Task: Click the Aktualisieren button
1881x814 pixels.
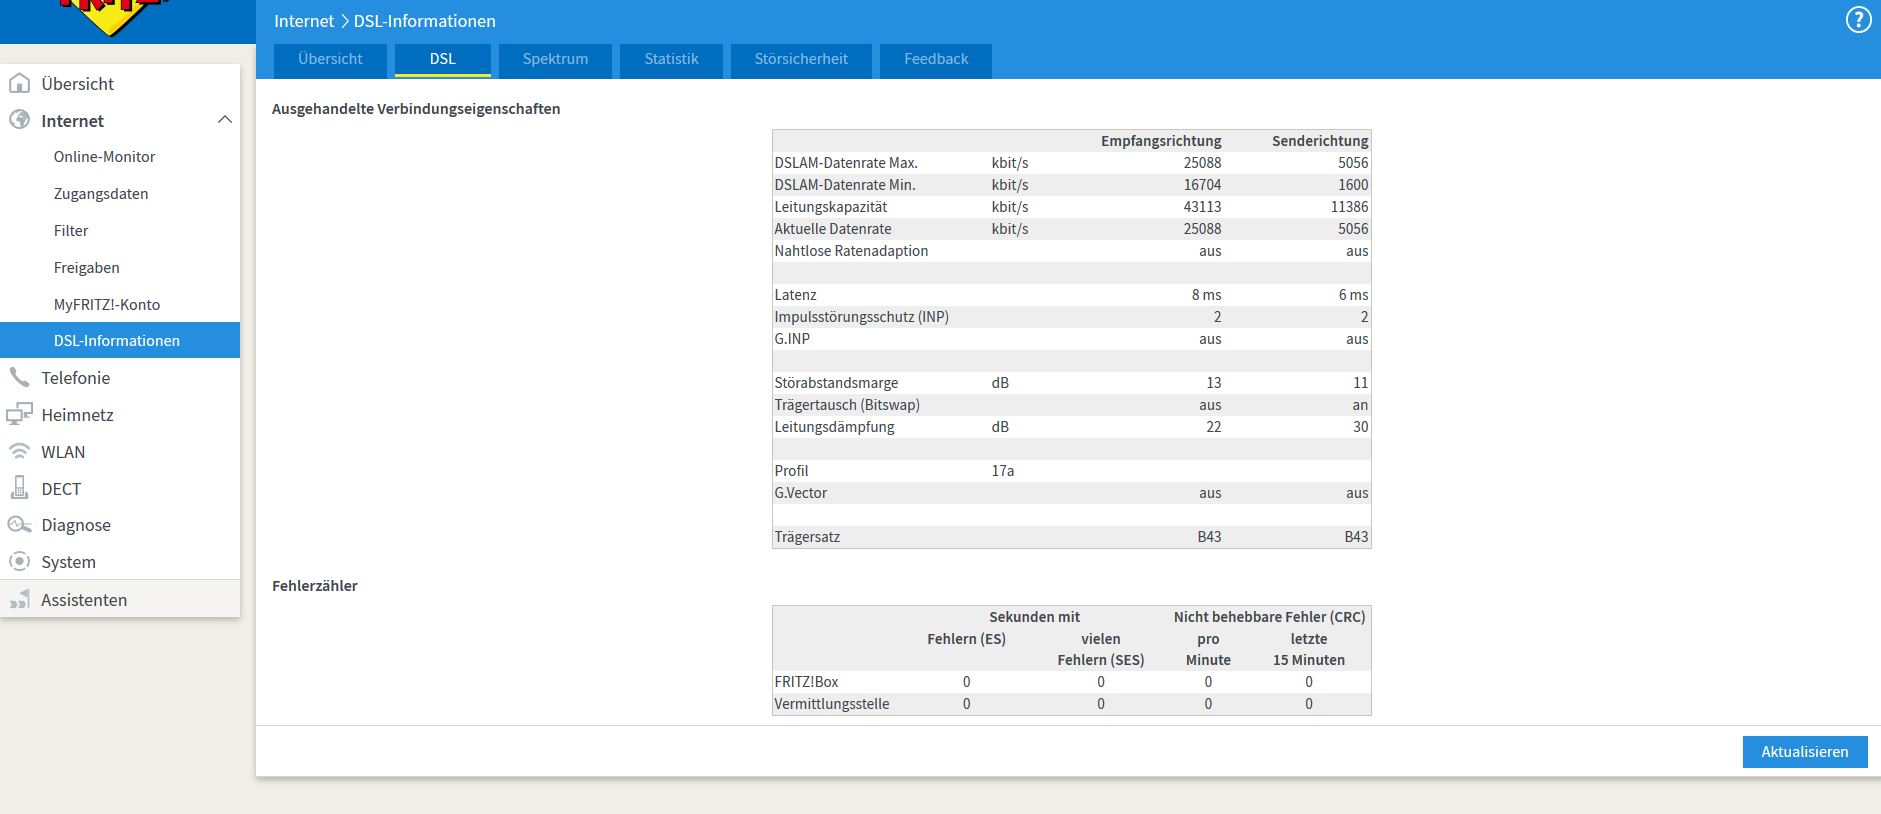Action: pos(1805,752)
